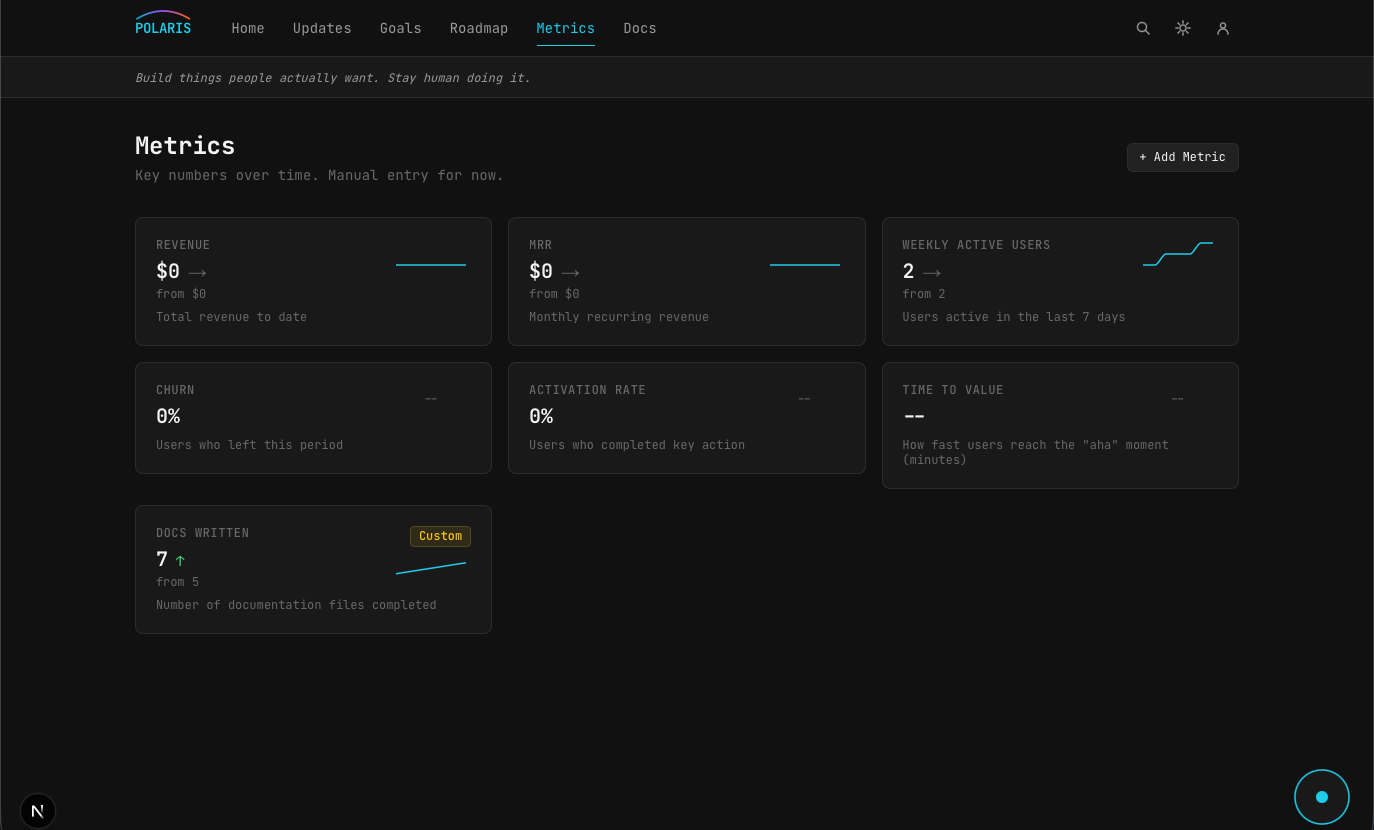
Task: Click the Revenue sparkline chart
Action: (431, 265)
